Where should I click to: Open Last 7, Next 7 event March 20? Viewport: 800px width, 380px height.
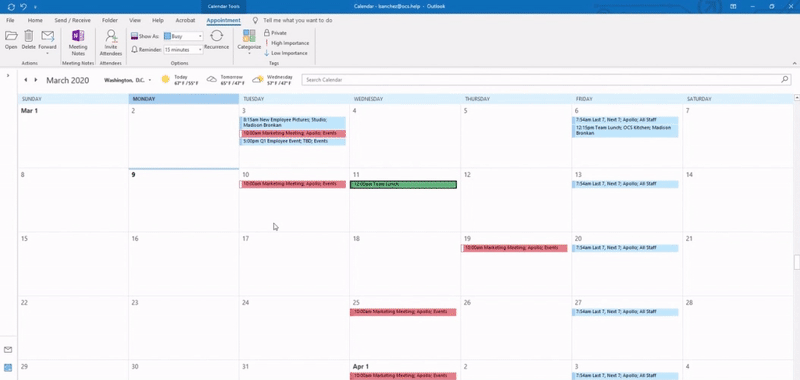coord(626,248)
